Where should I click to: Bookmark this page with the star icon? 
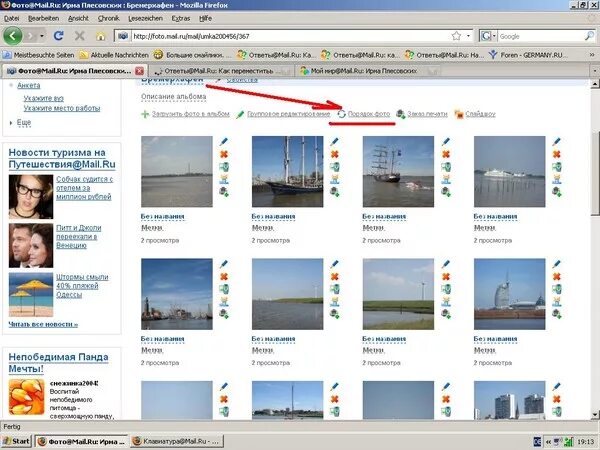pos(456,36)
